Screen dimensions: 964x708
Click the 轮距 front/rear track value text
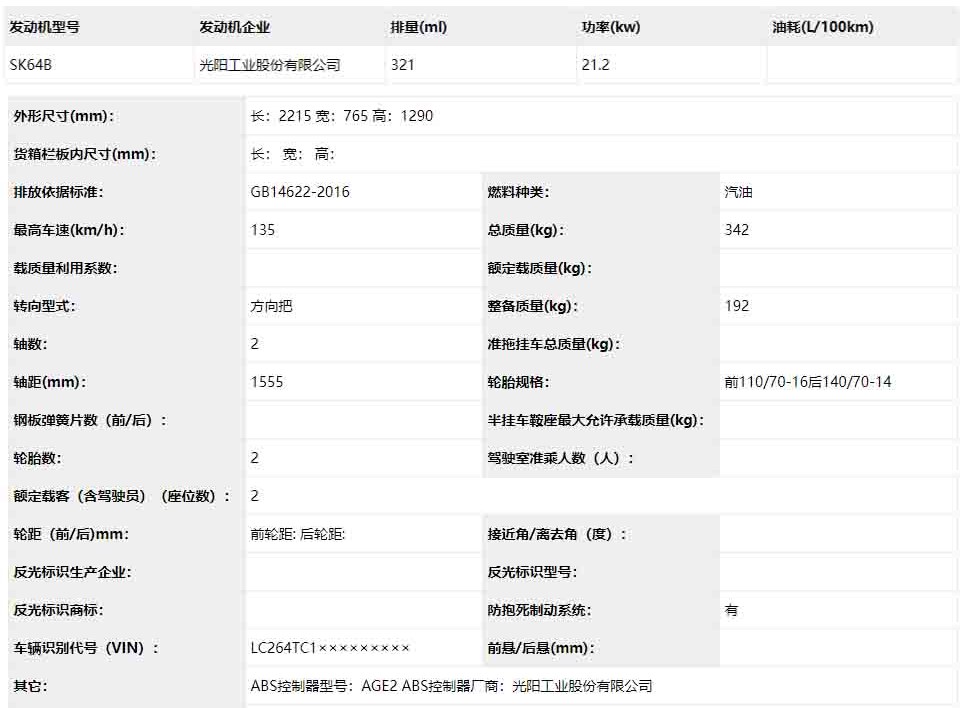297,534
